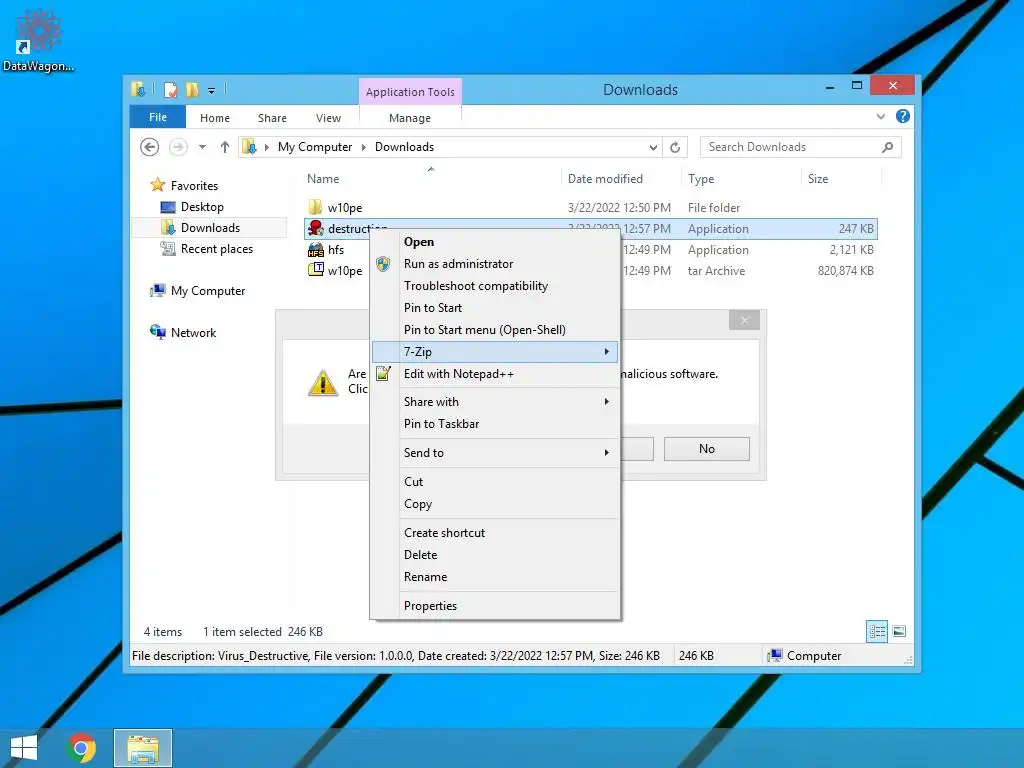
Task: Open the DataWagon desktop shortcut
Action: coord(38,41)
